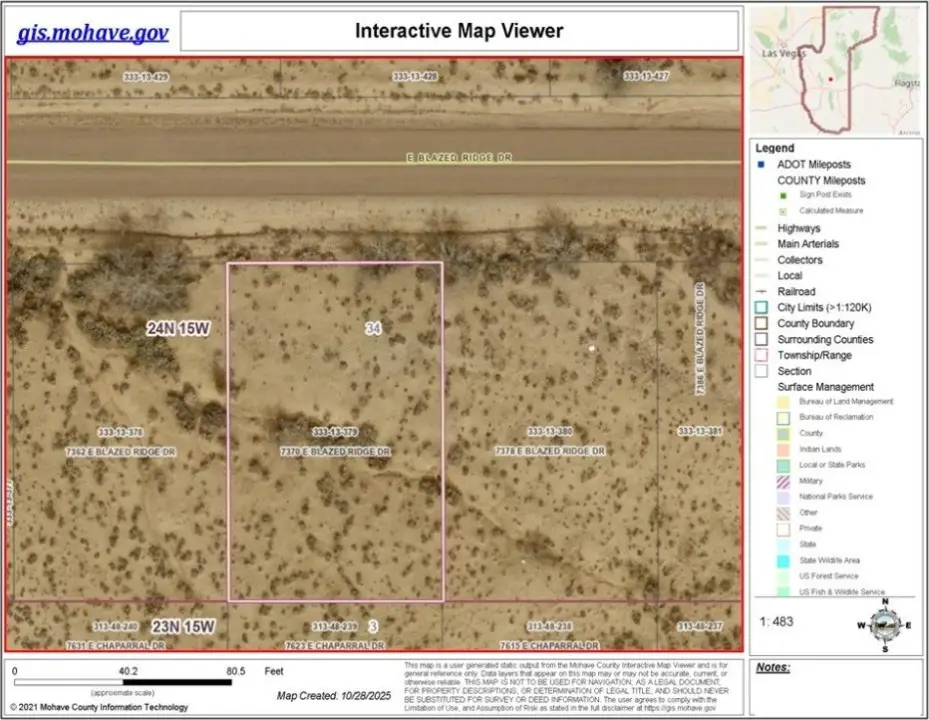Click the Calculated Measure legend symbol

(x=785, y=211)
